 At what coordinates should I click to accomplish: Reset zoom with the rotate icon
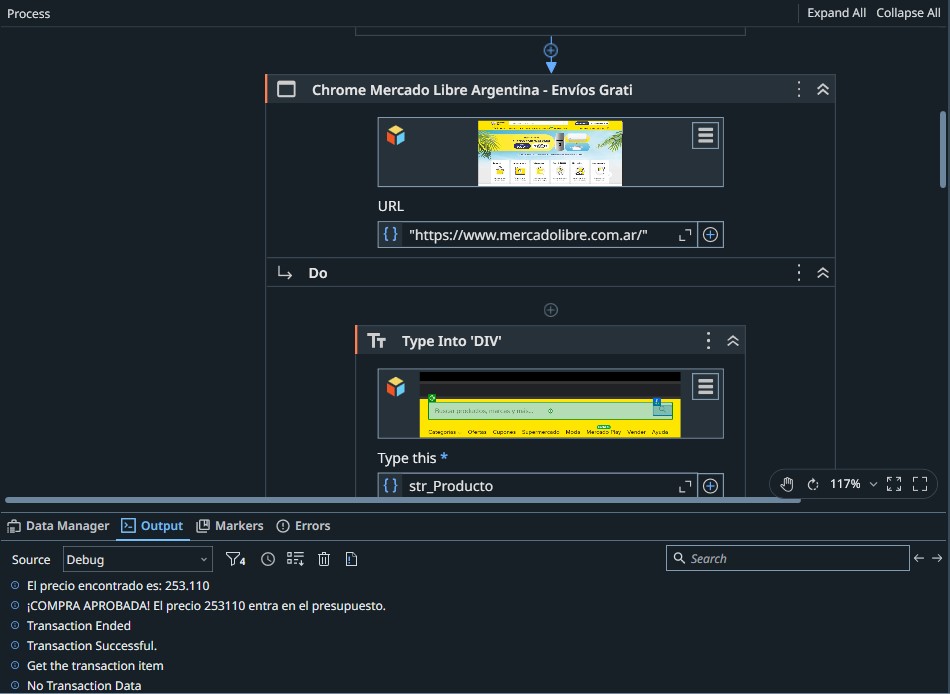click(x=813, y=484)
